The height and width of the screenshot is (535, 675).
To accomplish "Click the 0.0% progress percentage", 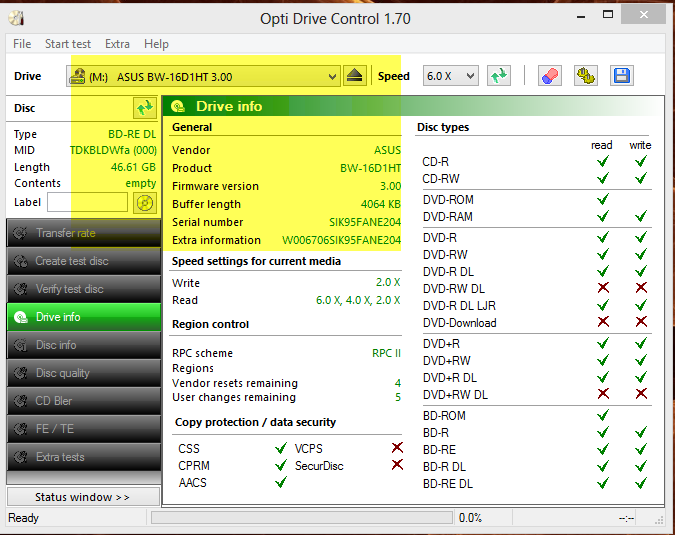I will click(470, 518).
